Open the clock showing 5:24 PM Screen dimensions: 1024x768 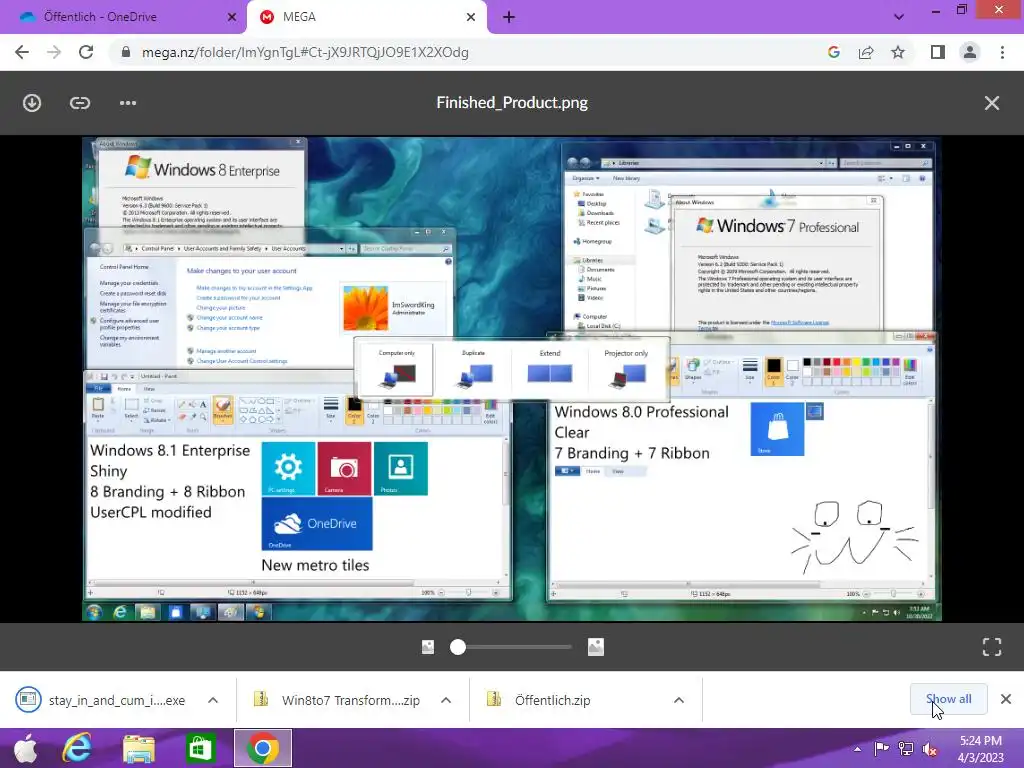pyautogui.click(x=981, y=749)
